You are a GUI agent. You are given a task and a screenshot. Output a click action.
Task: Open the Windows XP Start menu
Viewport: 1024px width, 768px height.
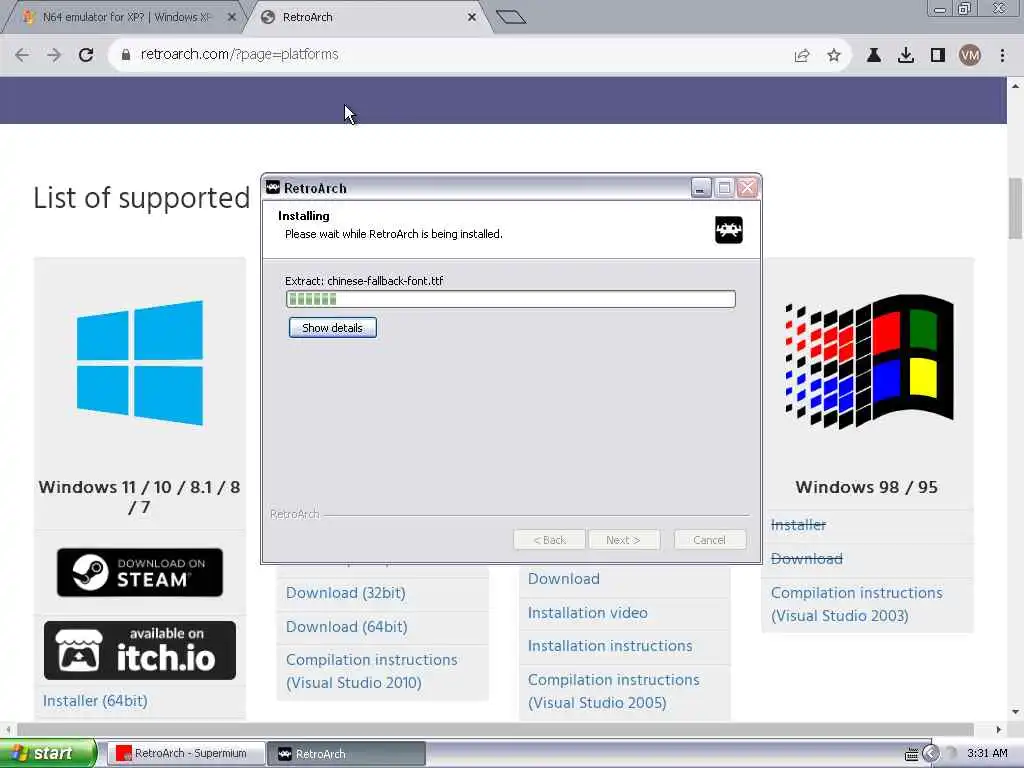point(48,754)
